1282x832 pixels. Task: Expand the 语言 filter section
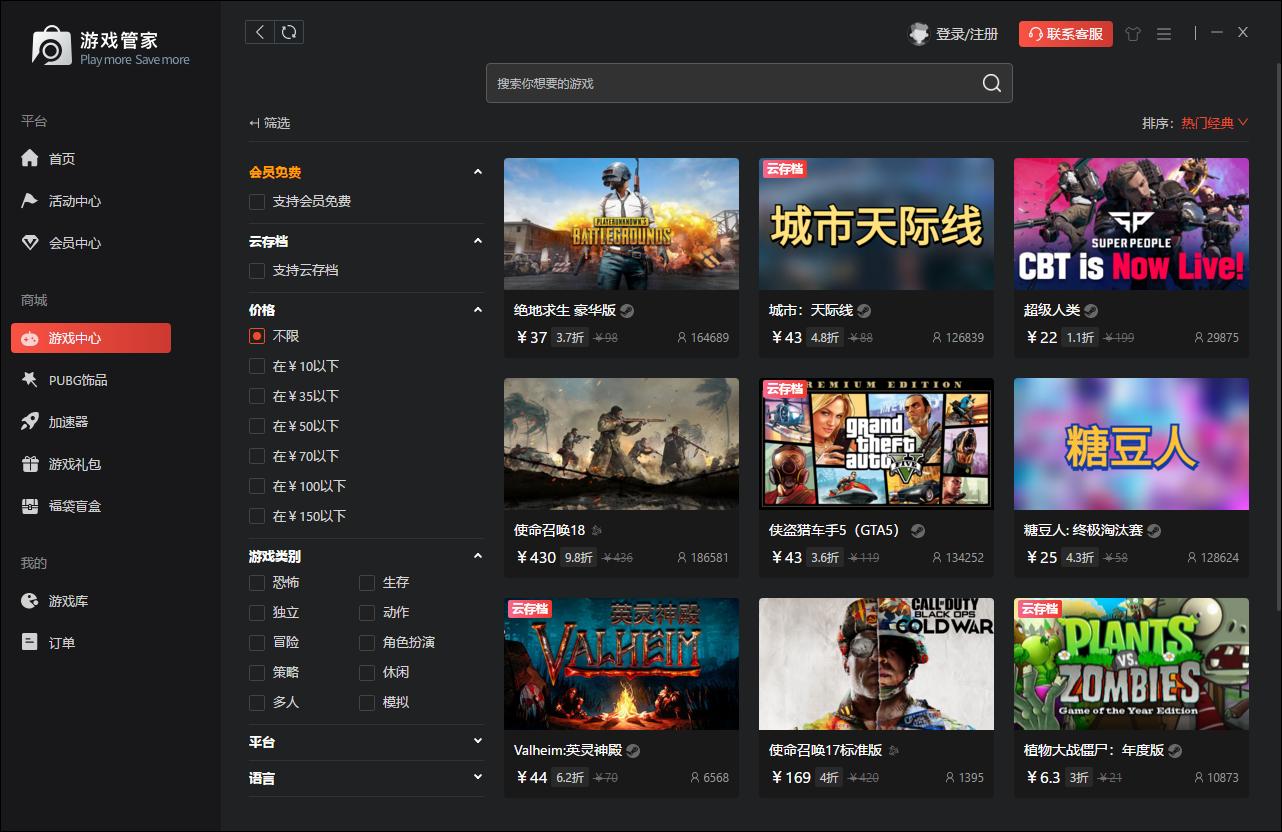click(477, 777)
